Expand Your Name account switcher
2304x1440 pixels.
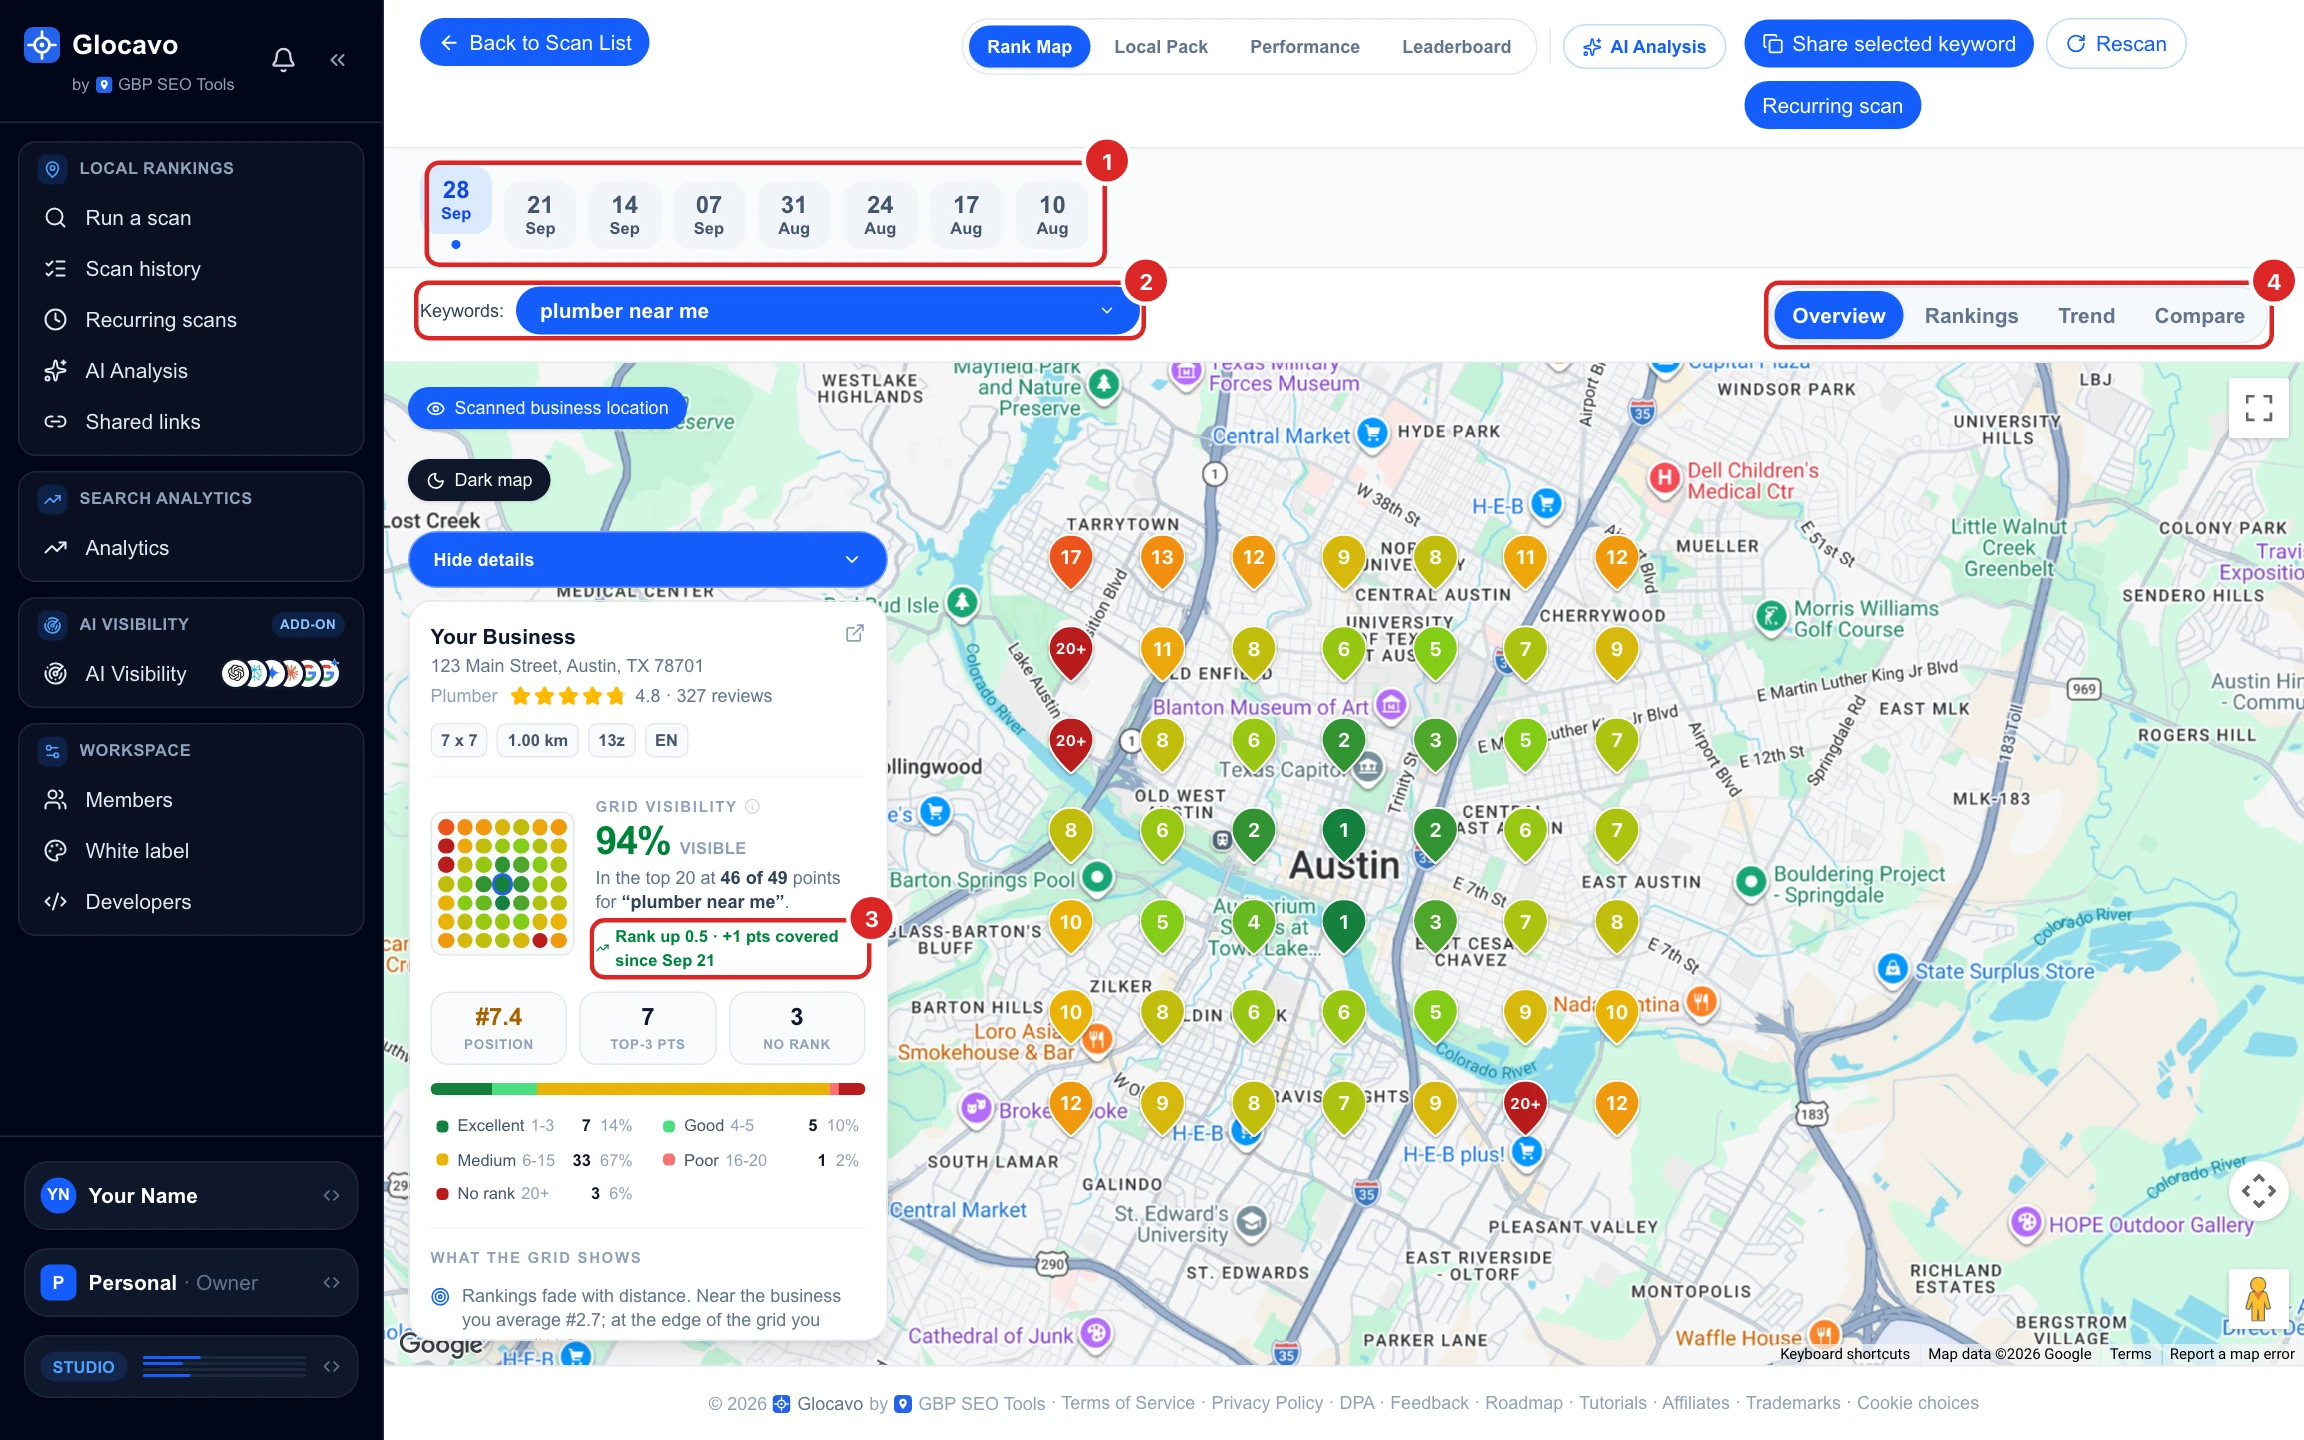(x=191, y=1196)
